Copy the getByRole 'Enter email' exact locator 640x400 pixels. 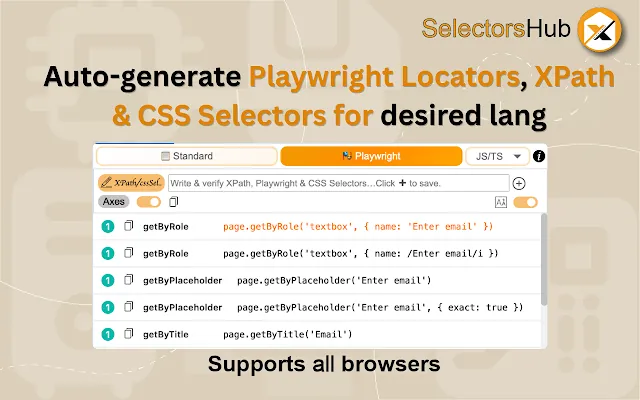(129, 226)
